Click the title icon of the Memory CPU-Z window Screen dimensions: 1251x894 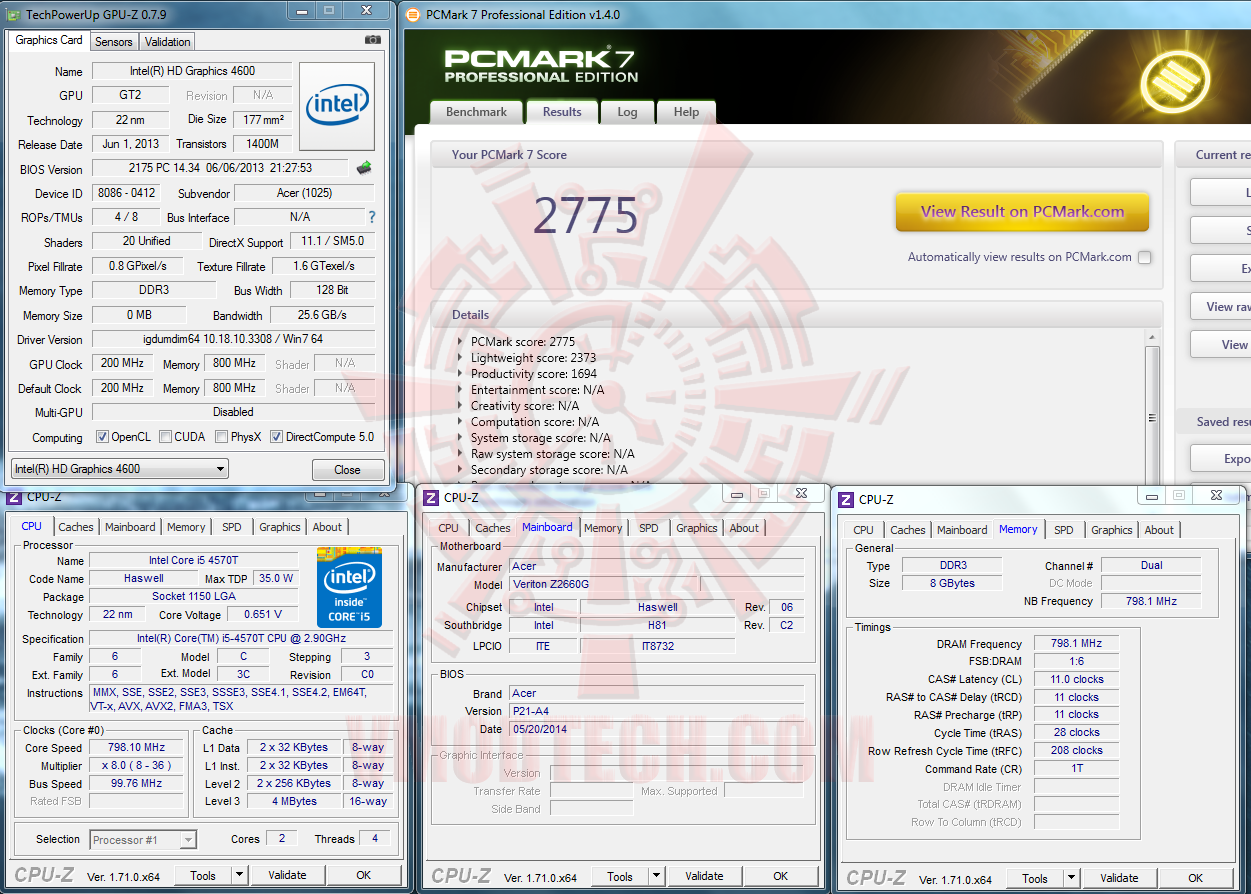click(x=846, y=499)
